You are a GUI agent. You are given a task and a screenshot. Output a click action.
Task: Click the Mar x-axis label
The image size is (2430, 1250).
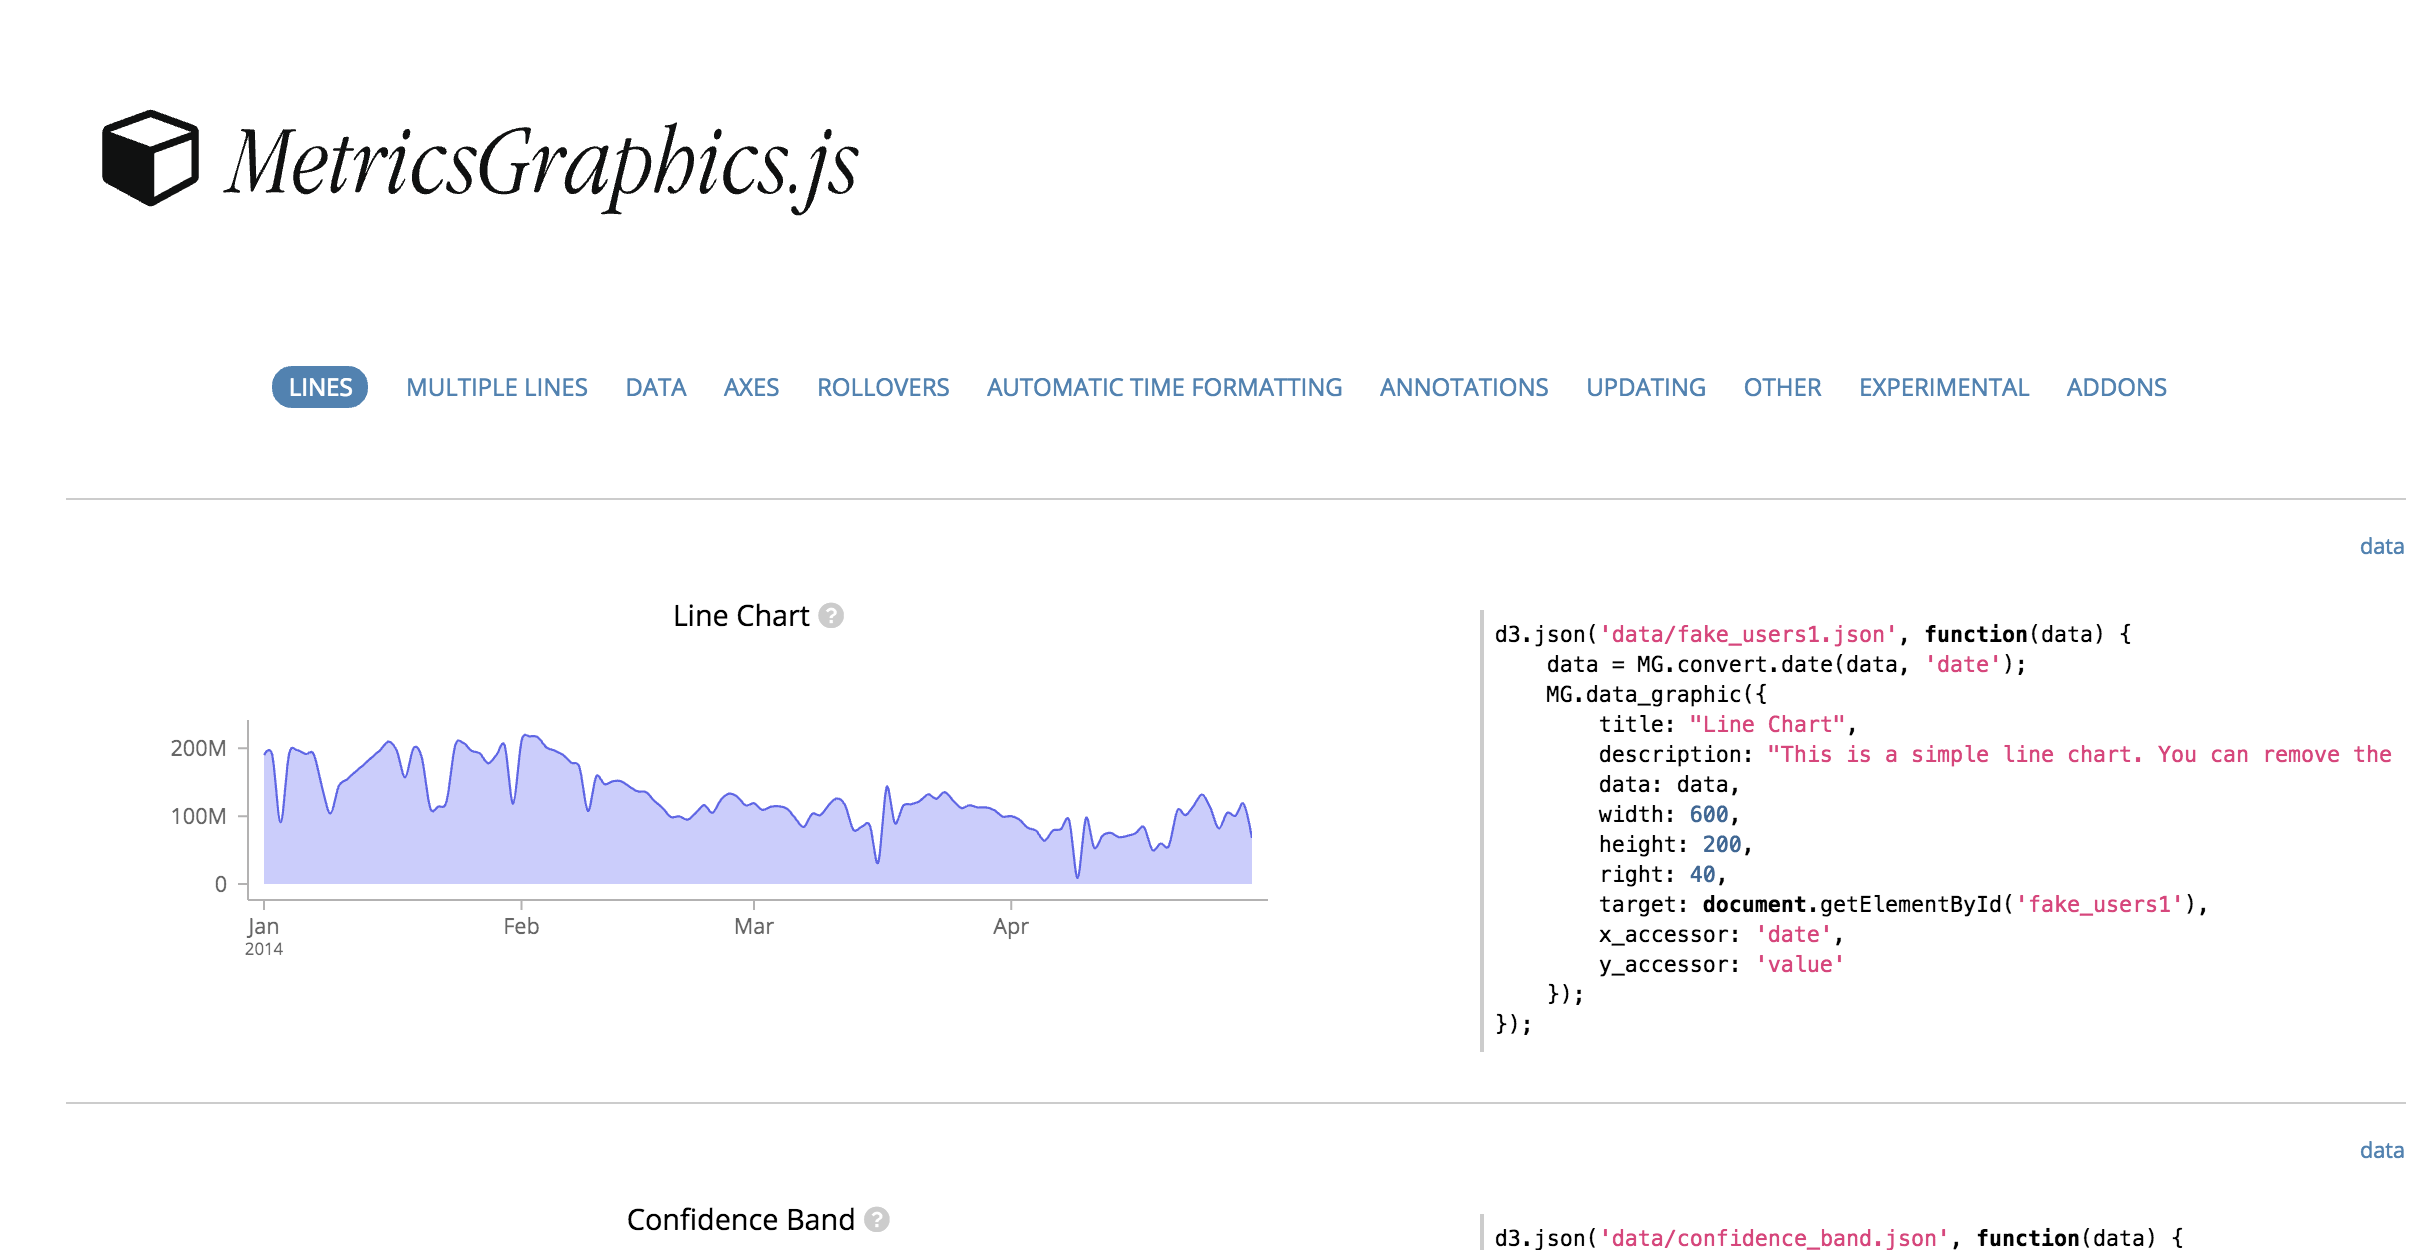754,926
